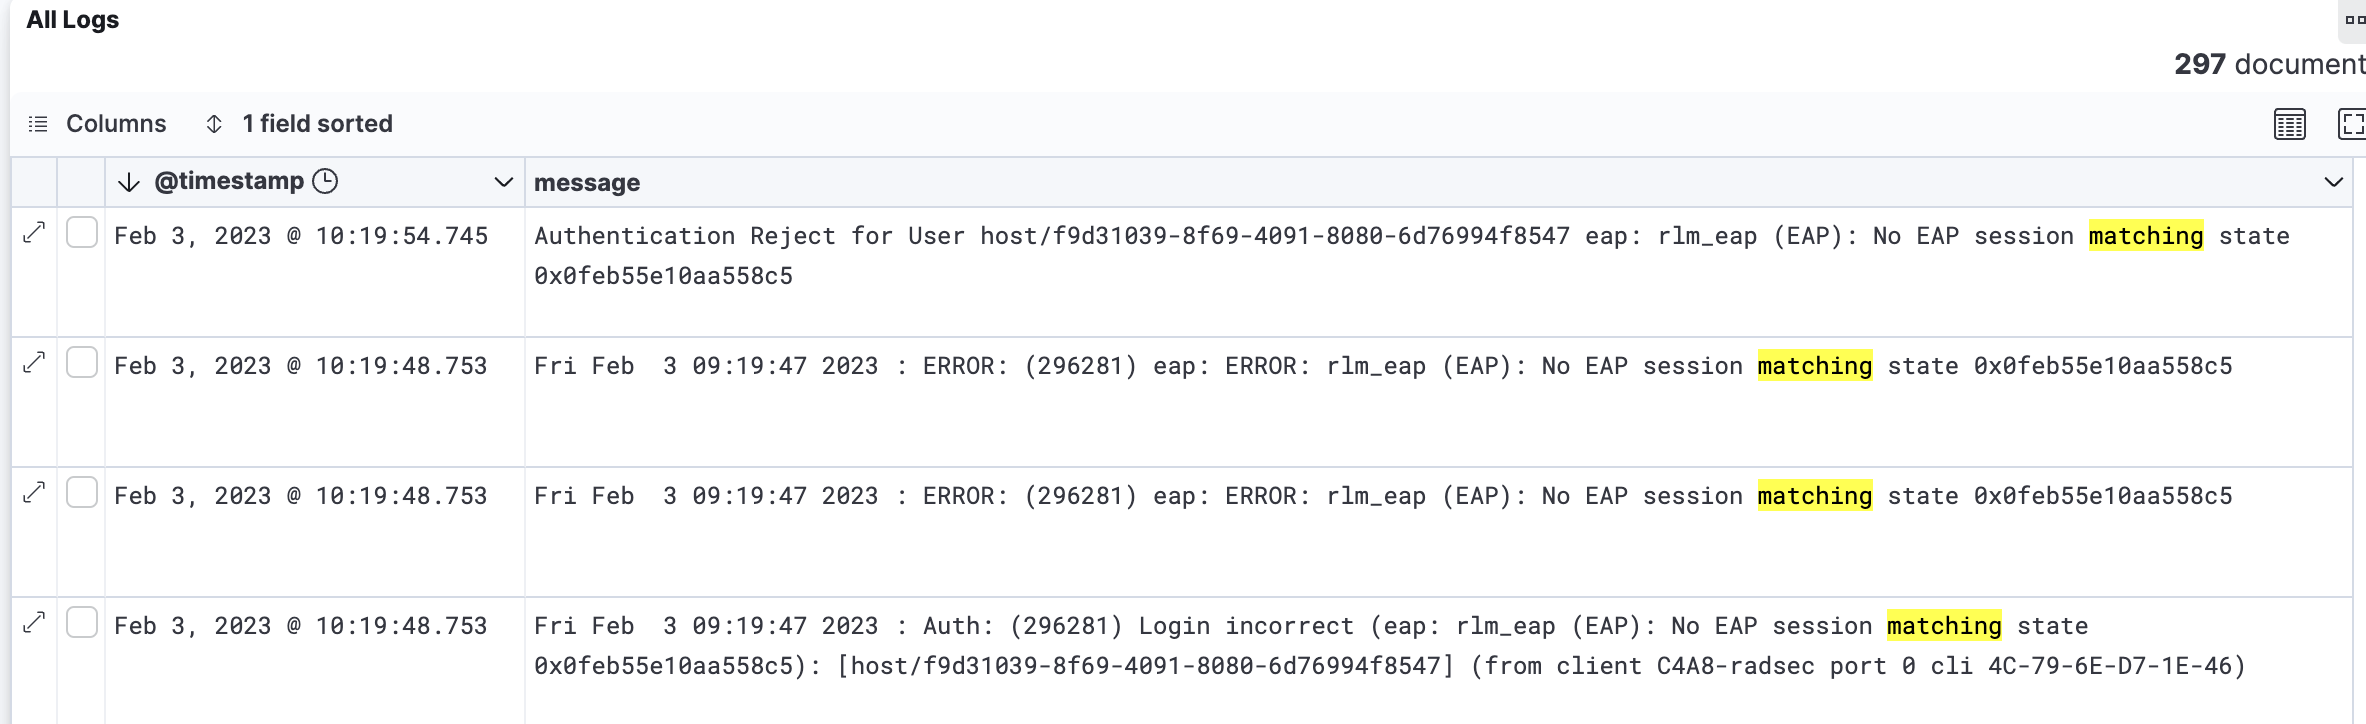Expand the 10:19:54.745 log row details
2366x724 pixels.
tap(34, 233)
